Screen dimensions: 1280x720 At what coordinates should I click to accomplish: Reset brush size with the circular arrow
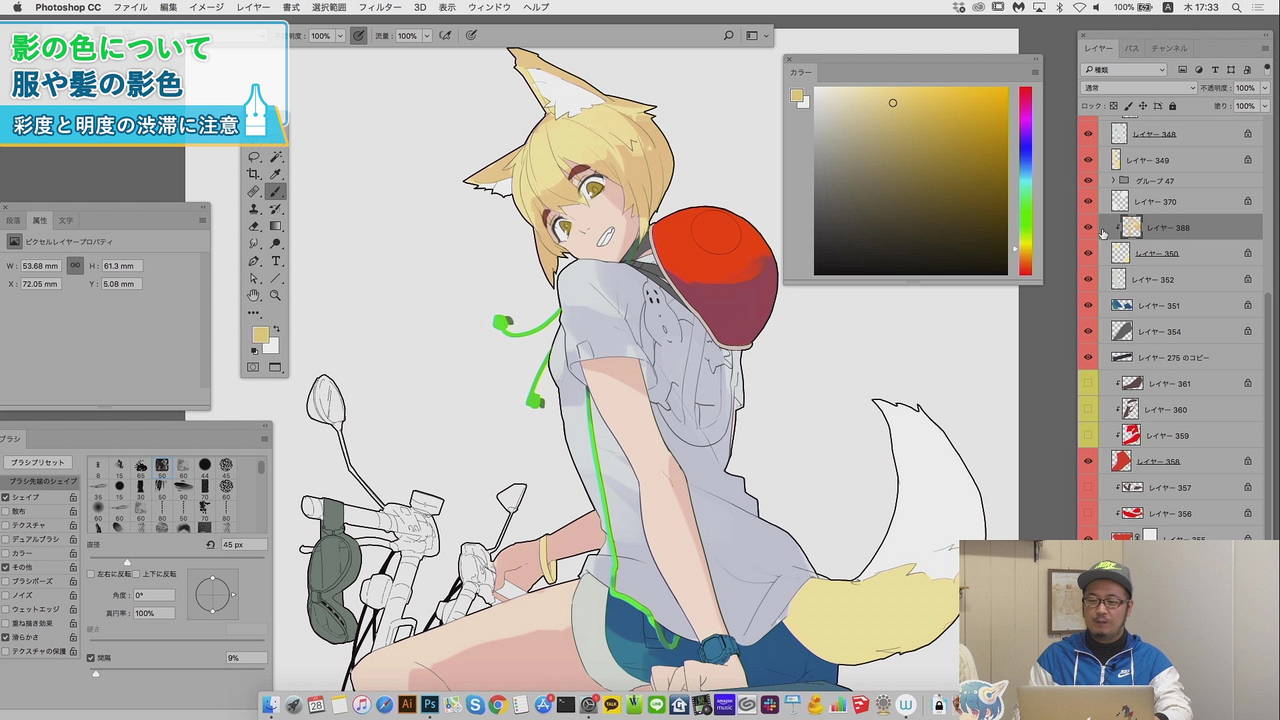pos(210,545)
